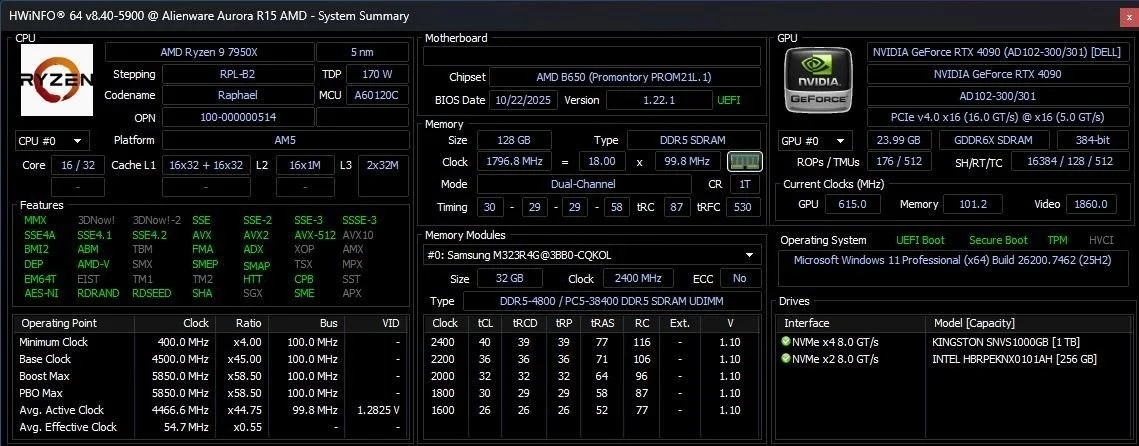Click the DDR5-4800 / PC5-38400 type field
Screen dimensions: 1139x446
(x=612, y=301)
